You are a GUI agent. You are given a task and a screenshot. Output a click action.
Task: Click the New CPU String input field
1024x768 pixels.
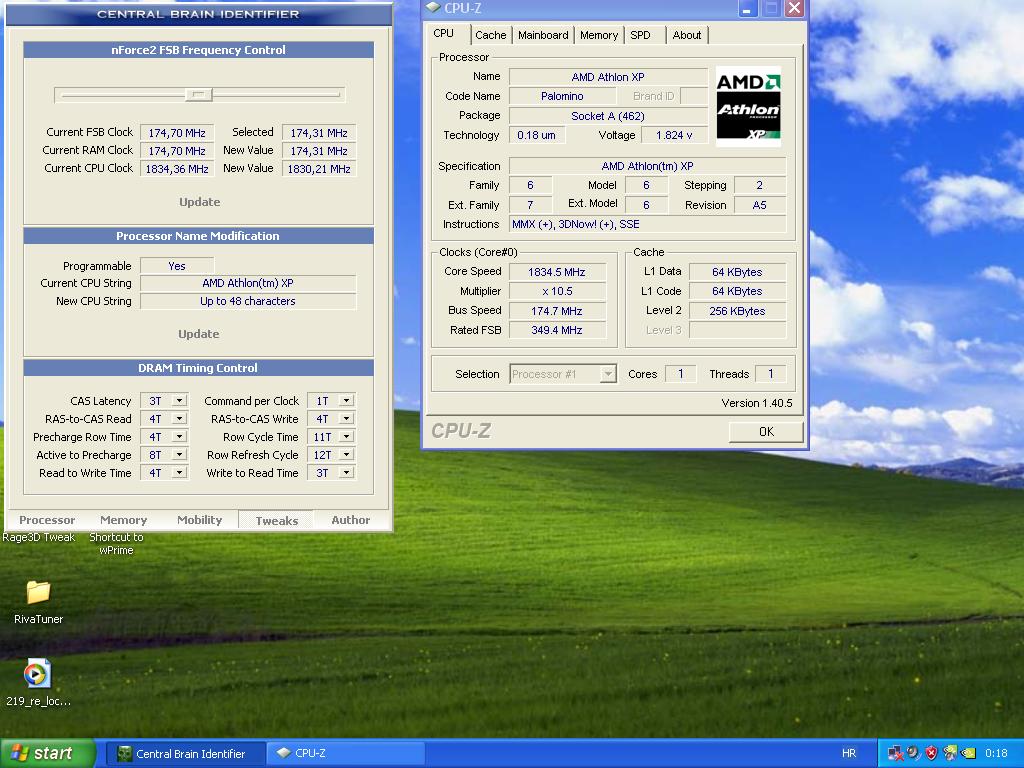(x=248, y=301)
